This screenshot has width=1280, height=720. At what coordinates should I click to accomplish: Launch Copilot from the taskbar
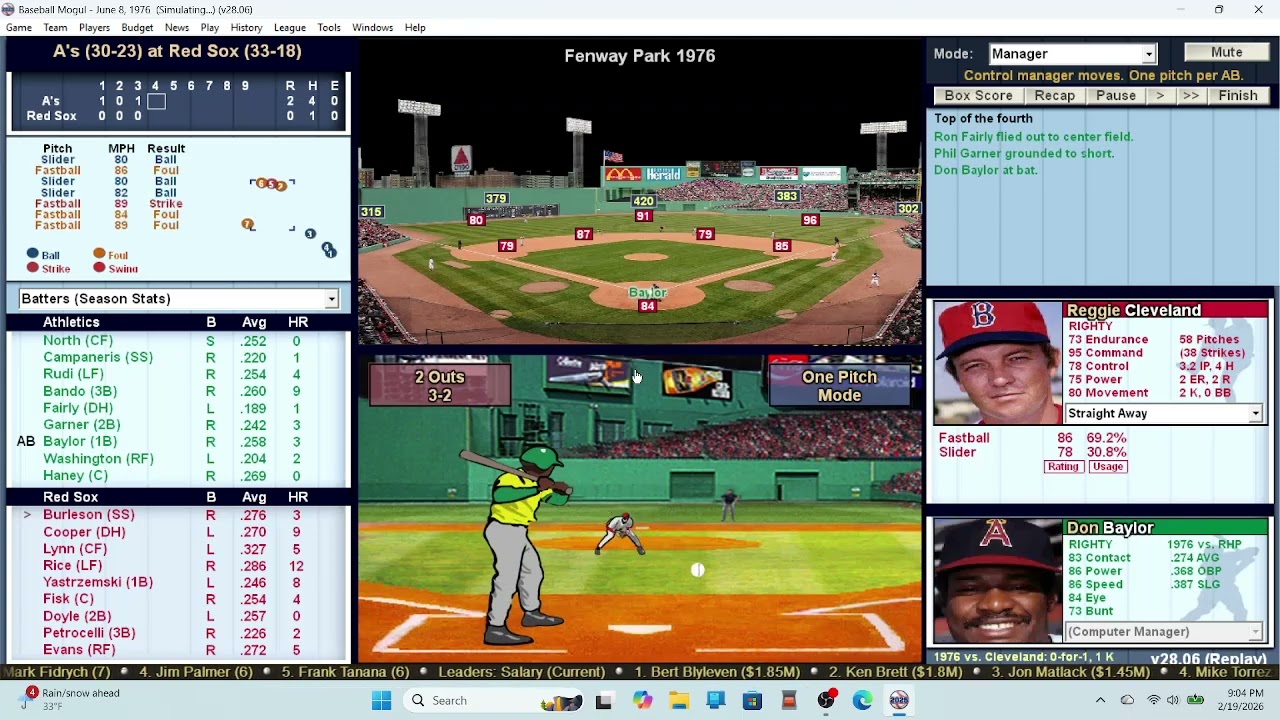(642, 701)
